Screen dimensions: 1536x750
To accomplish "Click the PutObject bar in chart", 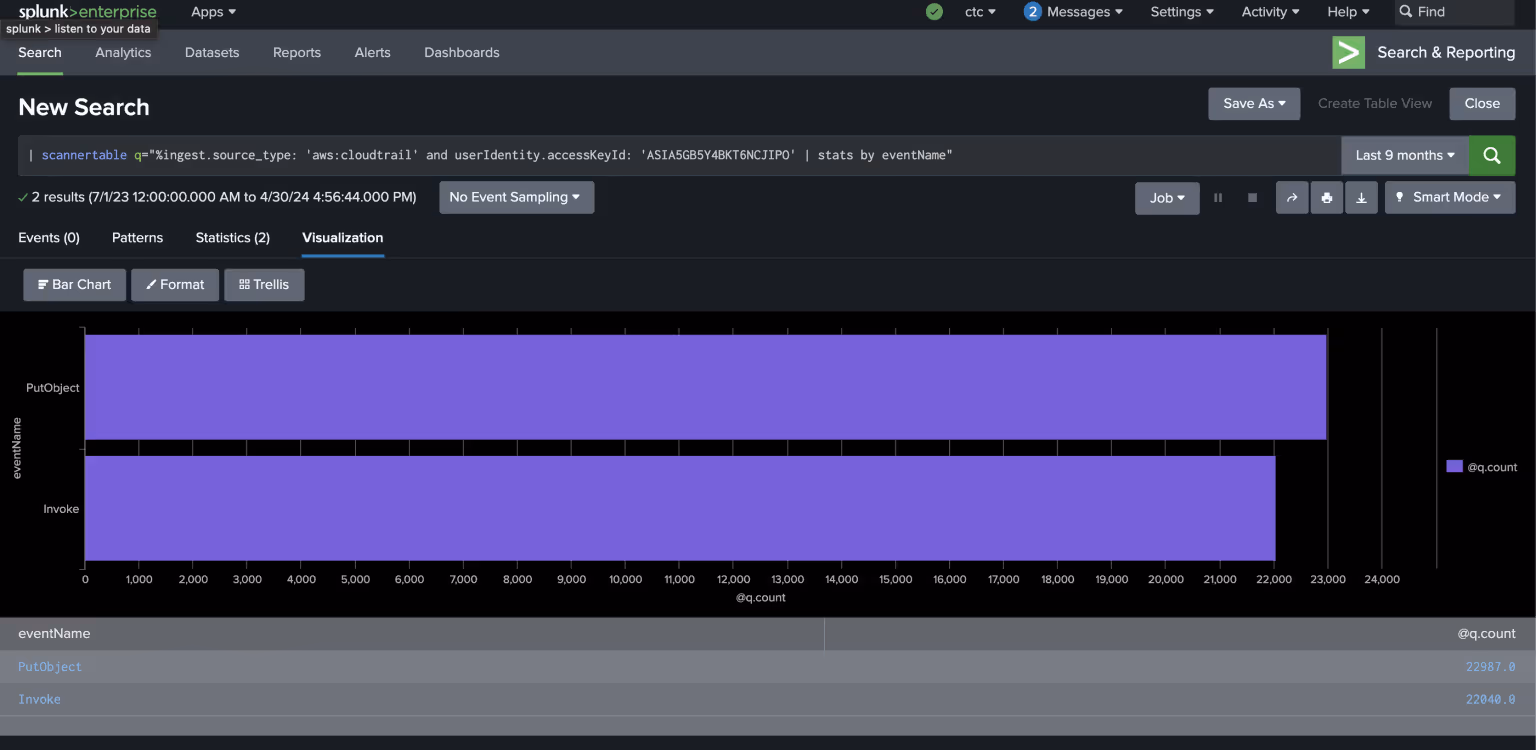I will click(x=706, y=387).
